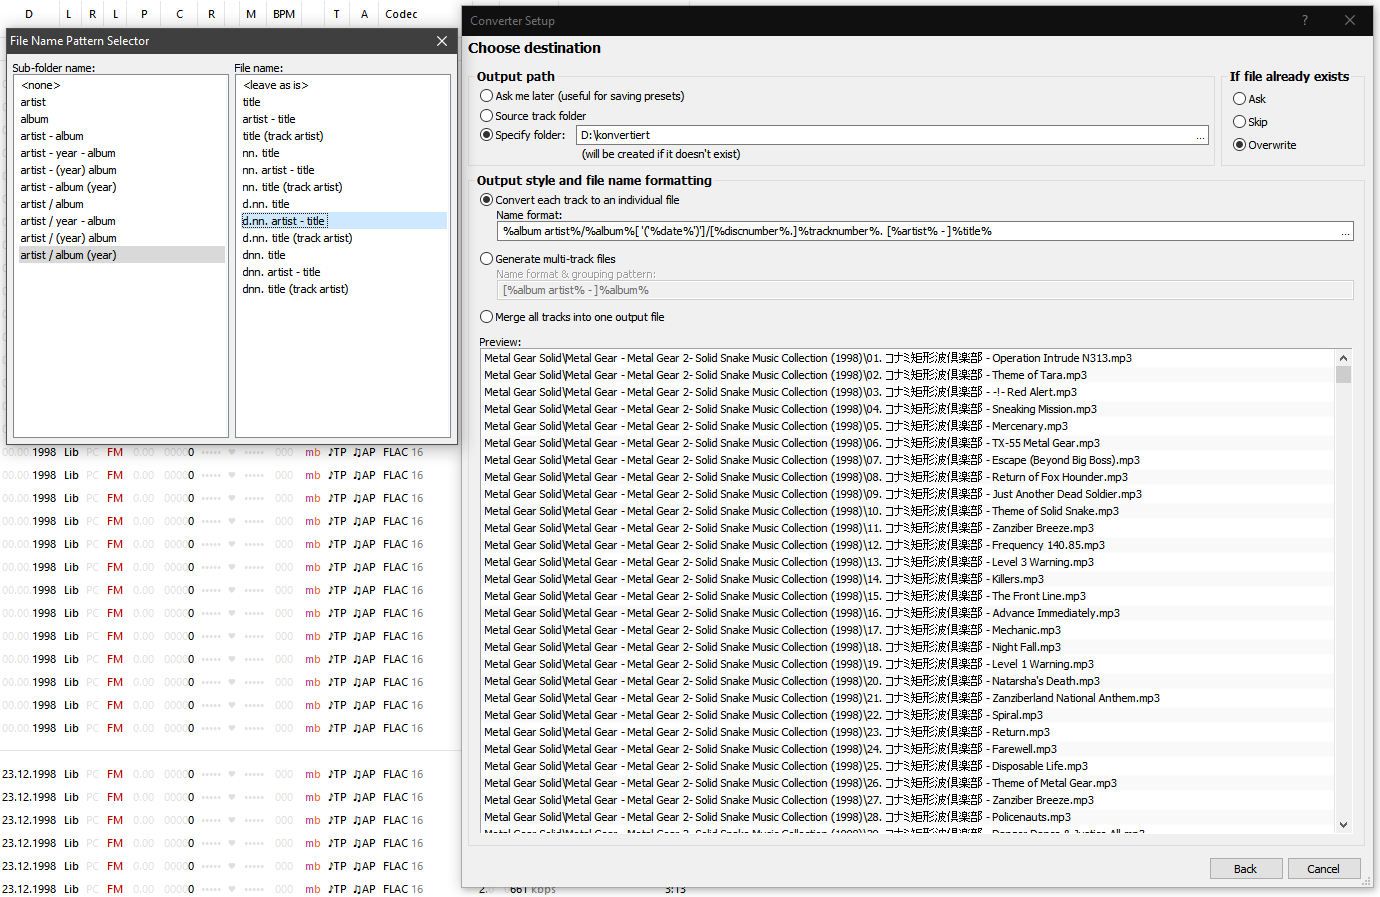Select 'artist' sub-folder pattern
This screenshot has width=1380, height=897.
coord(120,102)
